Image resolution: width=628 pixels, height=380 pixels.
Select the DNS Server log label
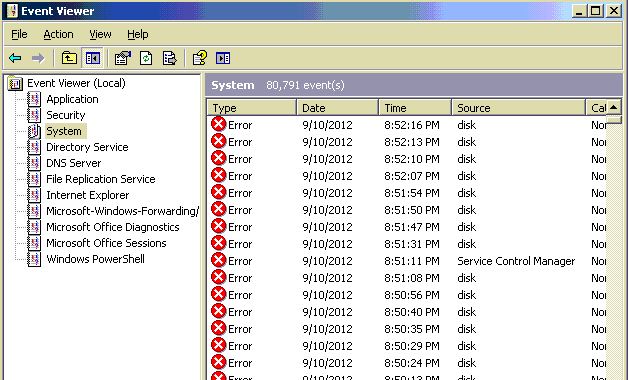(74, 163)
